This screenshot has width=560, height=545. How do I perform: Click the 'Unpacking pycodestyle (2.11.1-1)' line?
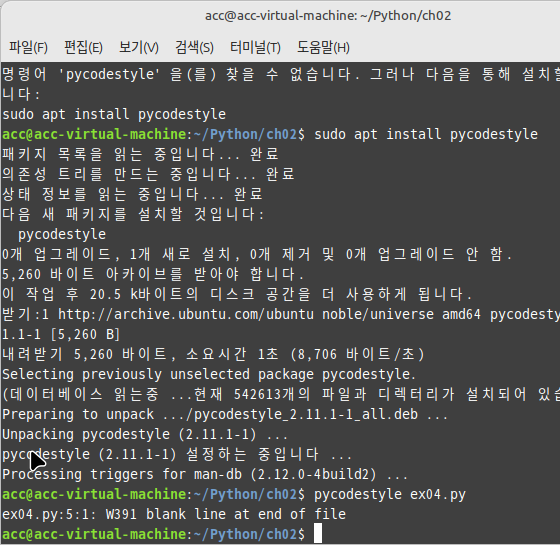(x=145, y=434)
